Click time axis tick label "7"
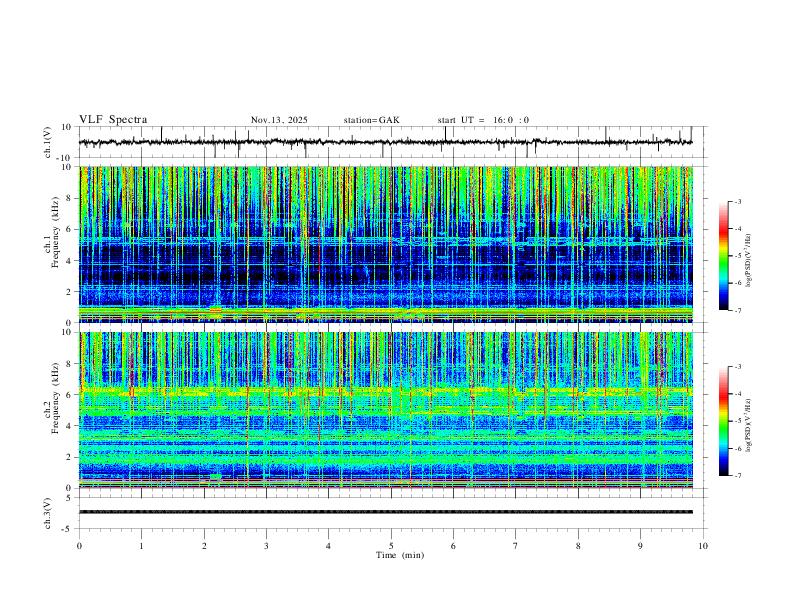This screenshot has width=792, height=612. point(516,546)
